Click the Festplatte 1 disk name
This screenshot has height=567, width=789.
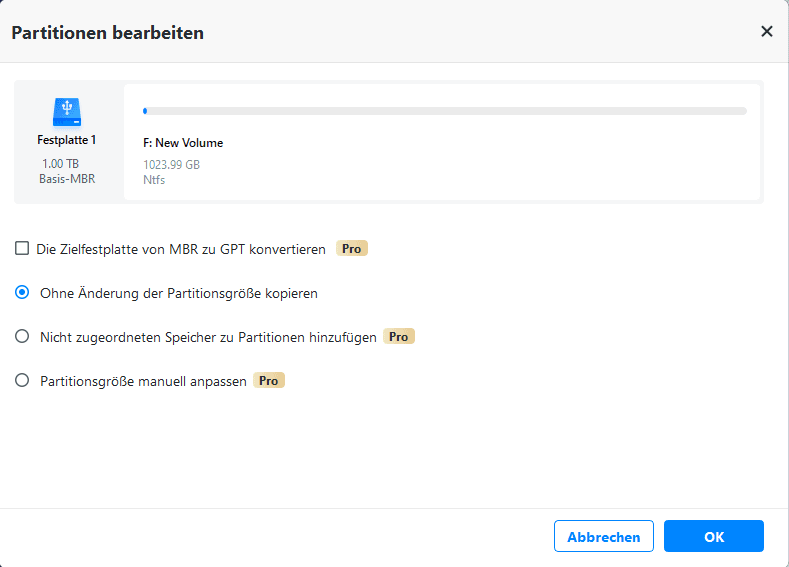(x=67, y=140)
